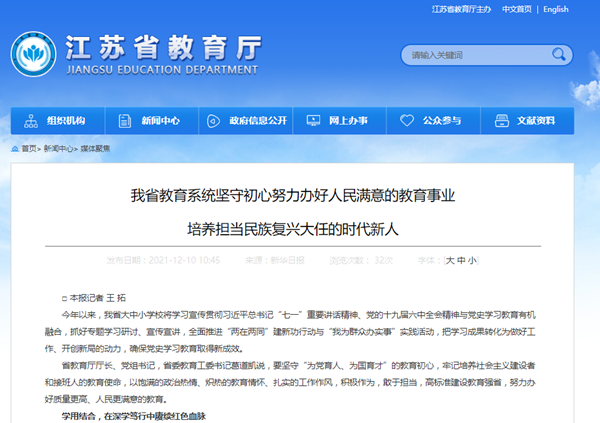Image resolution: width=600 pixels, height=423 pixels.
Task: Go to 公众参与 section
Action: [x=442, y=121]
